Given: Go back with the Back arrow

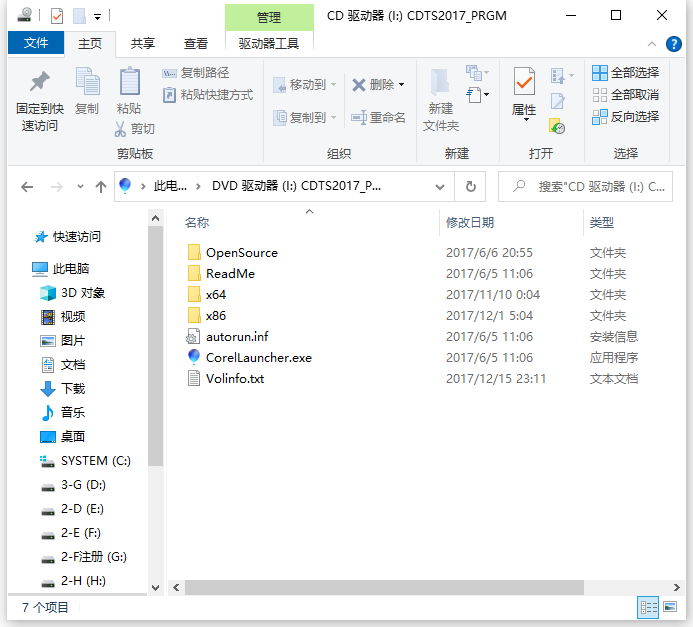Looking at the screenshot, I should tap(27, 187).
